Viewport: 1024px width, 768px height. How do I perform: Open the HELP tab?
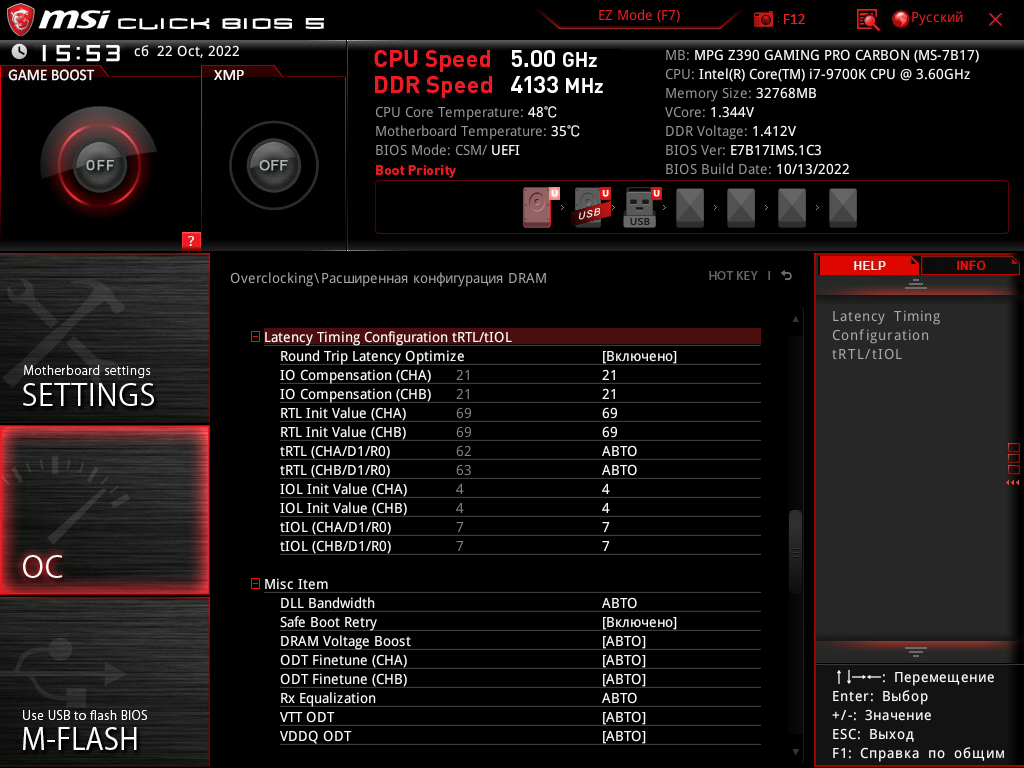(x=869, y=265)
